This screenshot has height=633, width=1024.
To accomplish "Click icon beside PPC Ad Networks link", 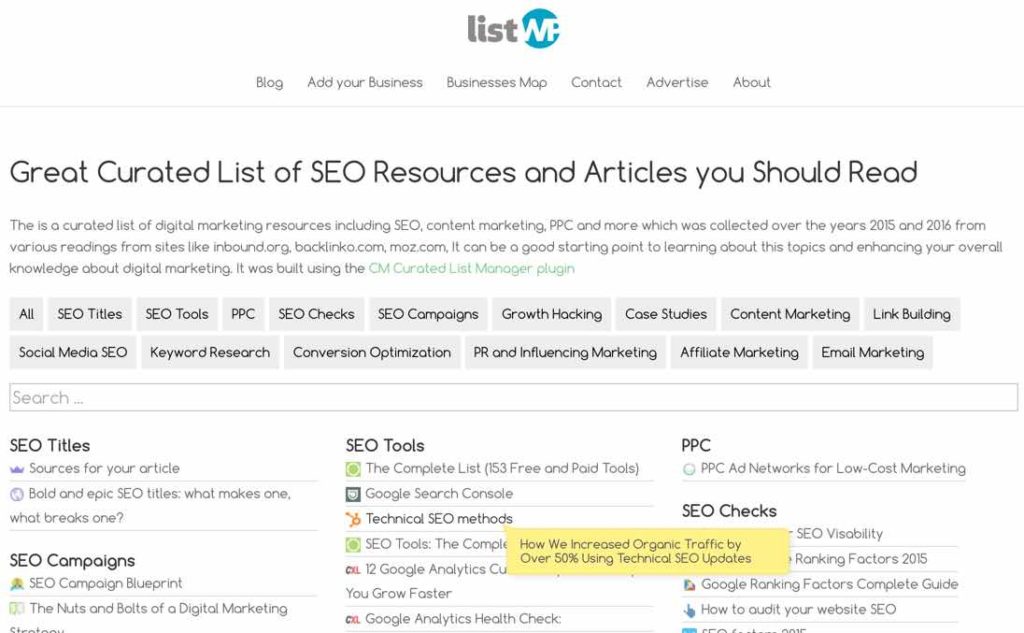I will click(689, 469).
